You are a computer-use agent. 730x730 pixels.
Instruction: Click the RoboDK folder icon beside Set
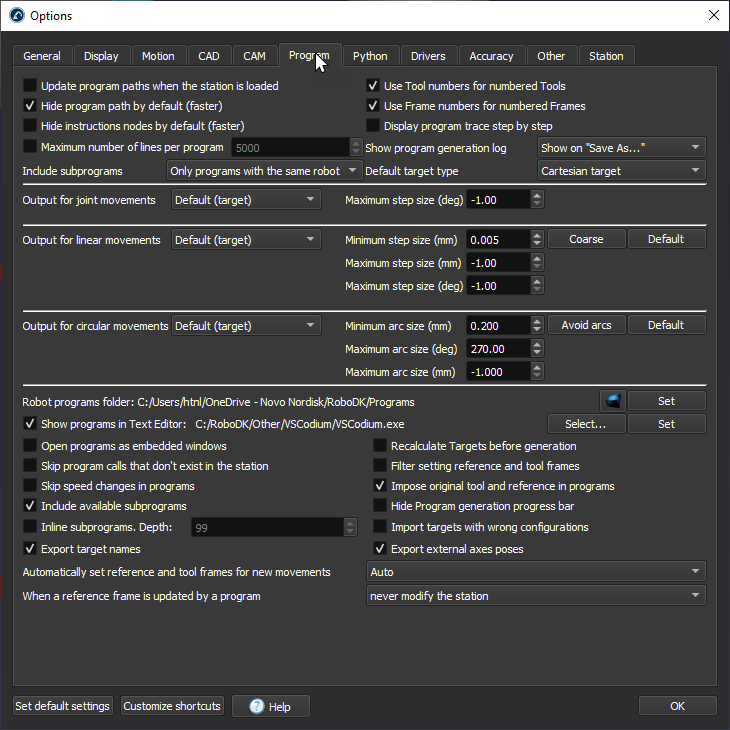click(613, 401)
